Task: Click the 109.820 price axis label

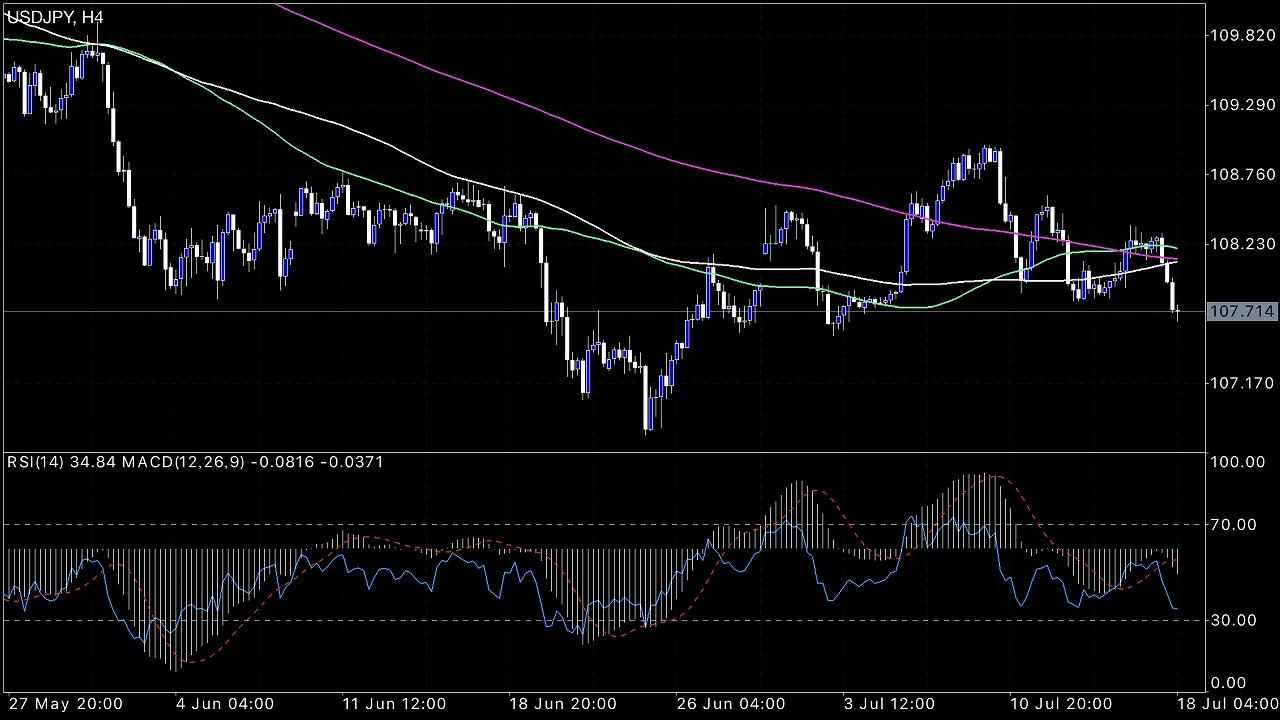Action: point(1242,35)
